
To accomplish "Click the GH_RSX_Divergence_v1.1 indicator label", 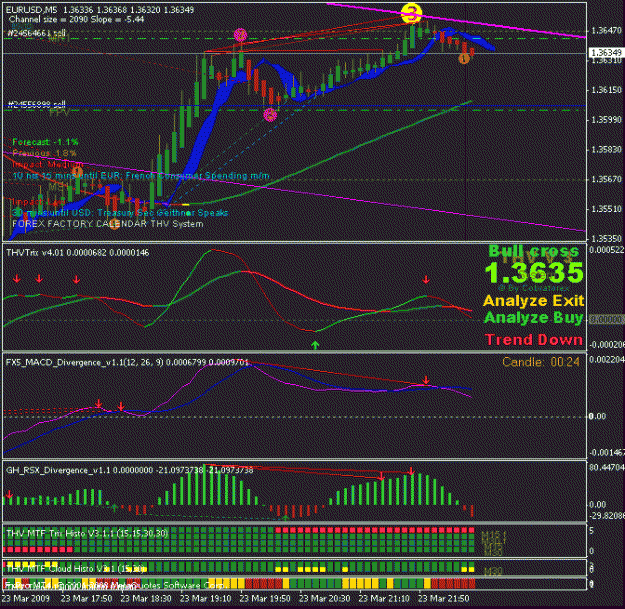I will pyautogui.click(x=129, y=470).
